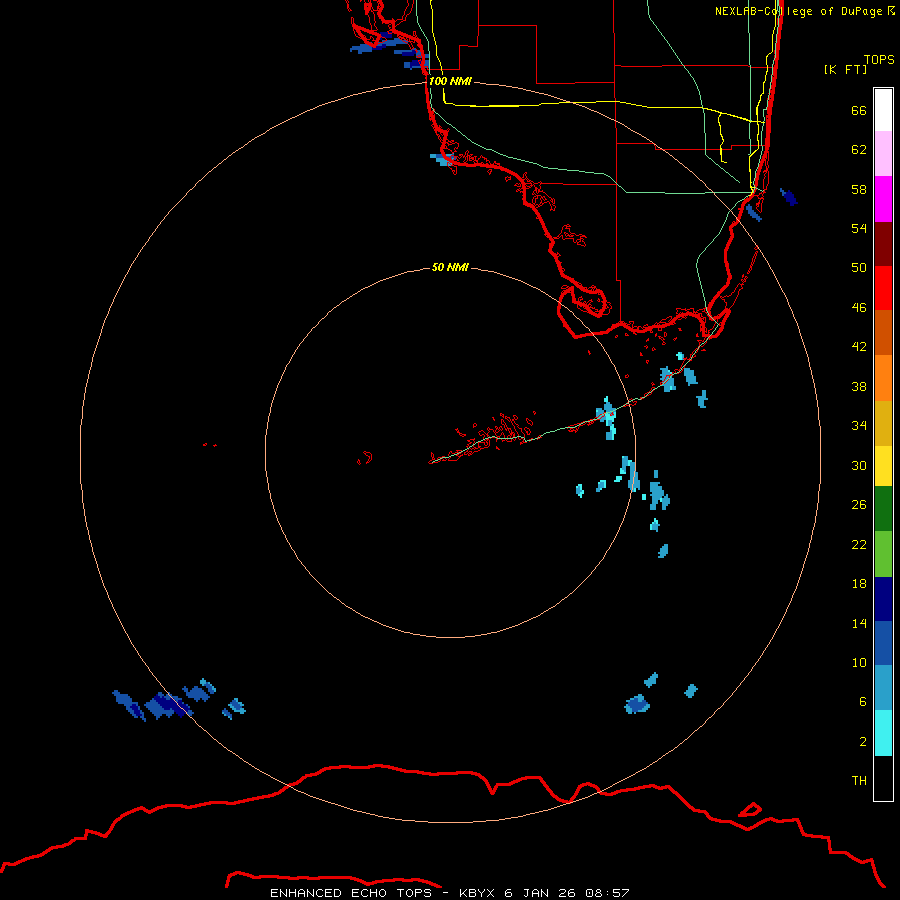The width and height of the screenshot is (900, 900).
Task: Click the '14' legend value
Action: tap(859, 623)
